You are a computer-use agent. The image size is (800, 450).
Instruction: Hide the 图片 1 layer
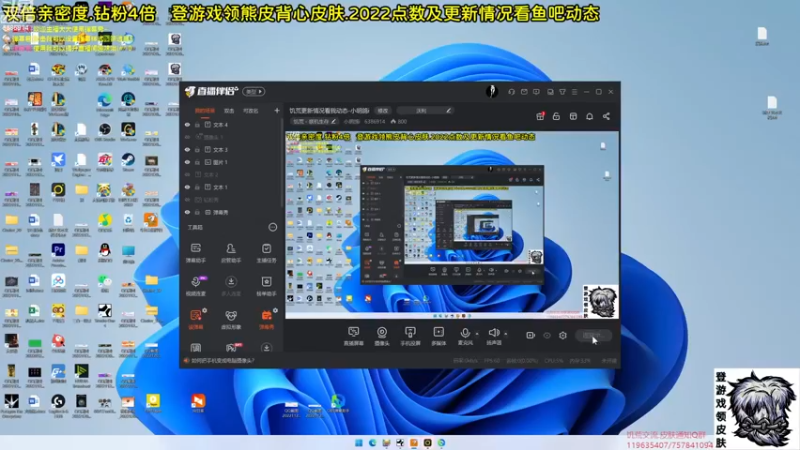pos(187,162)
